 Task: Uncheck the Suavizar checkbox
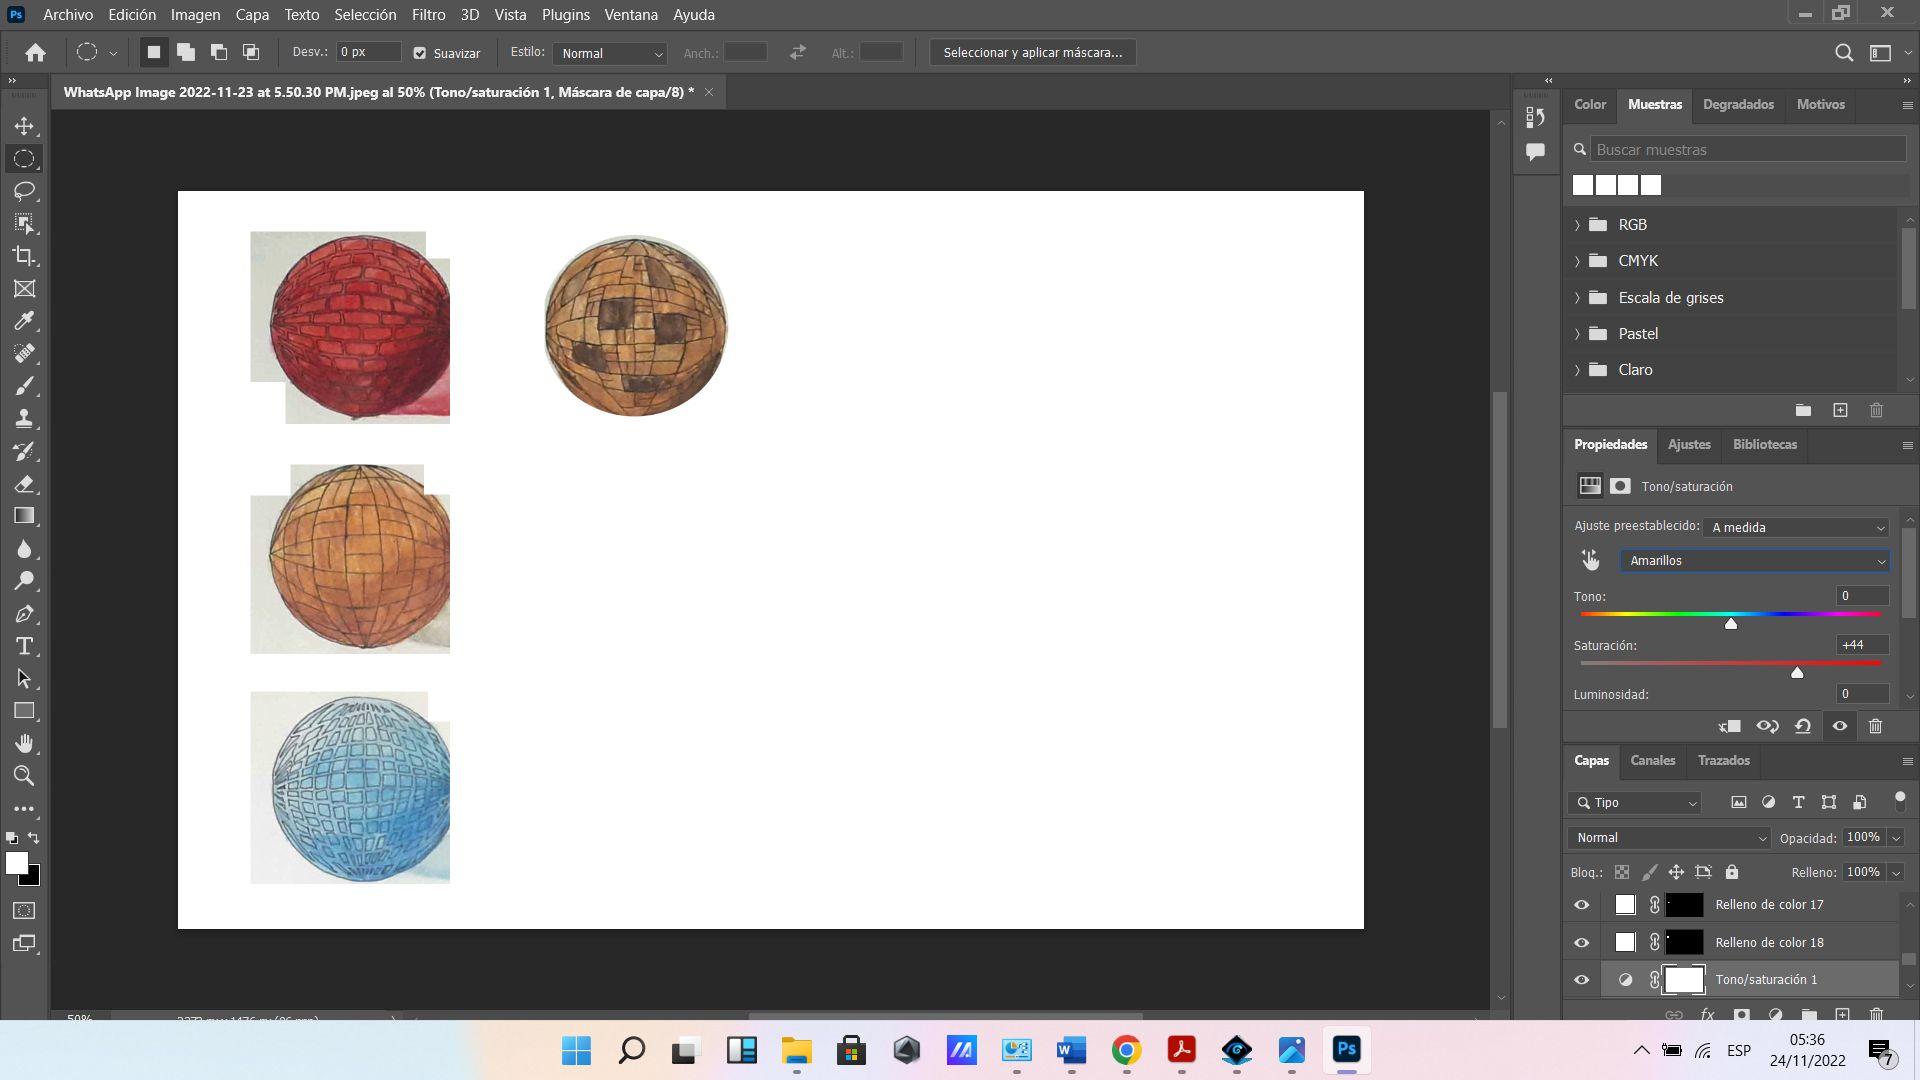(420, 53)
